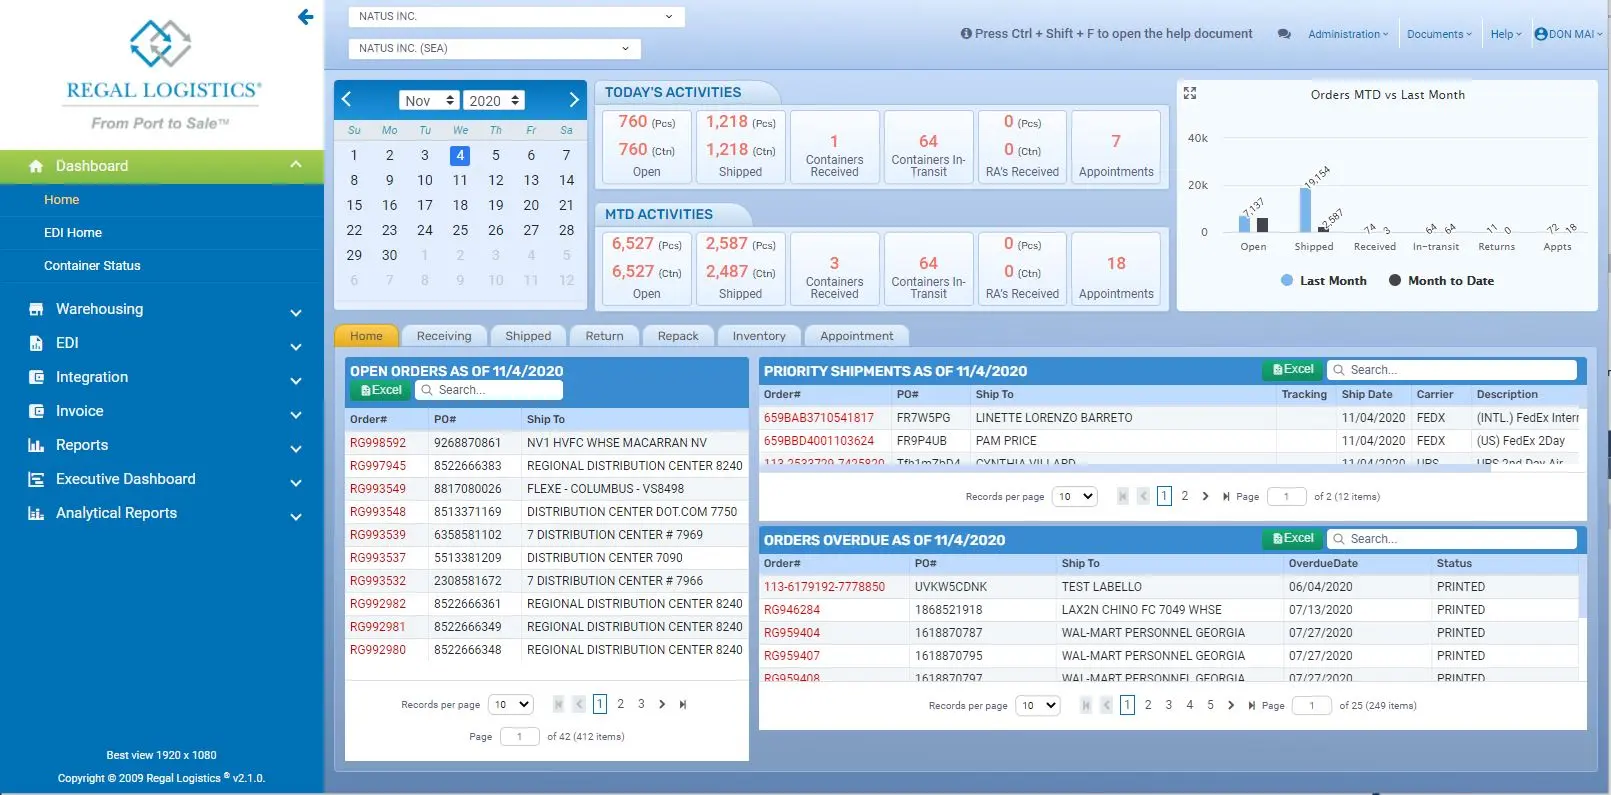Open the NATUS INC. company dropdown

[516, 17]
